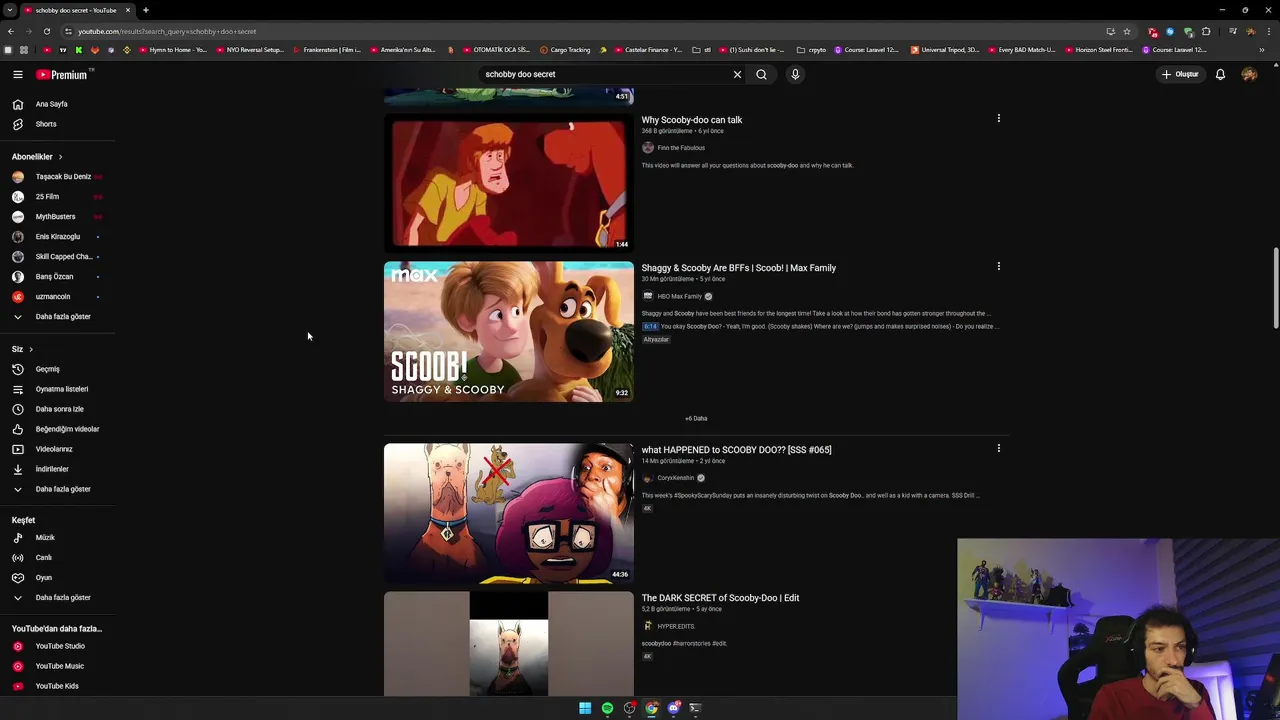
Task: Clear the search query with the X
Action: pos(737,74)
